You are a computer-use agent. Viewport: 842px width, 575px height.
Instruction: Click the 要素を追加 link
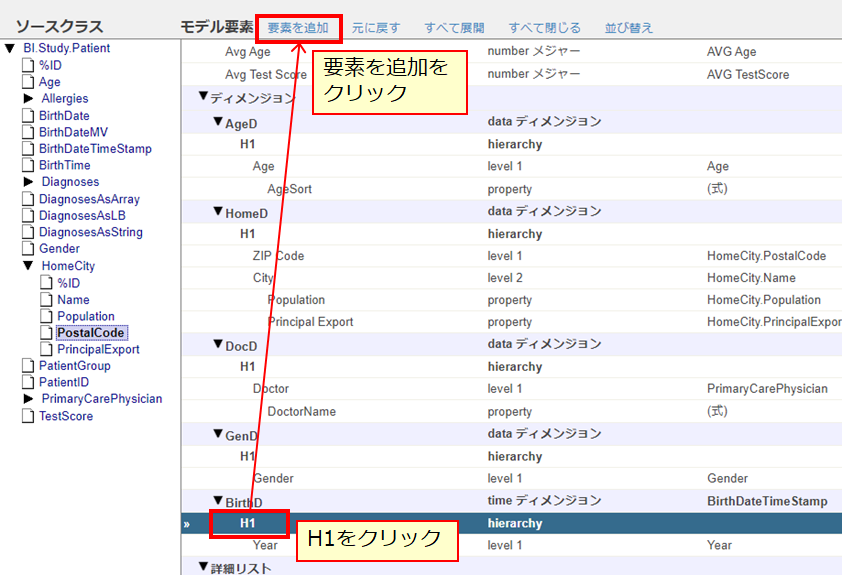click(297, 28)
